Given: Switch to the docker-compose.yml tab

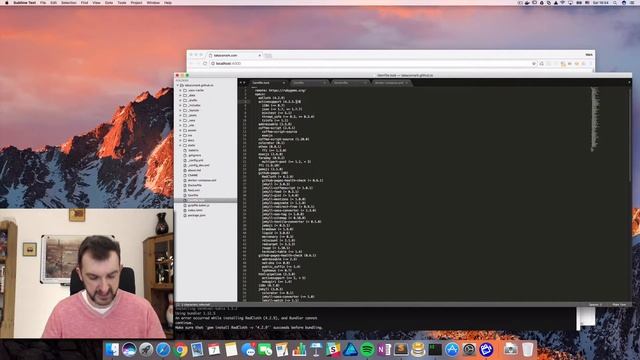Looking at the screenshot, I should click(391, 83).
